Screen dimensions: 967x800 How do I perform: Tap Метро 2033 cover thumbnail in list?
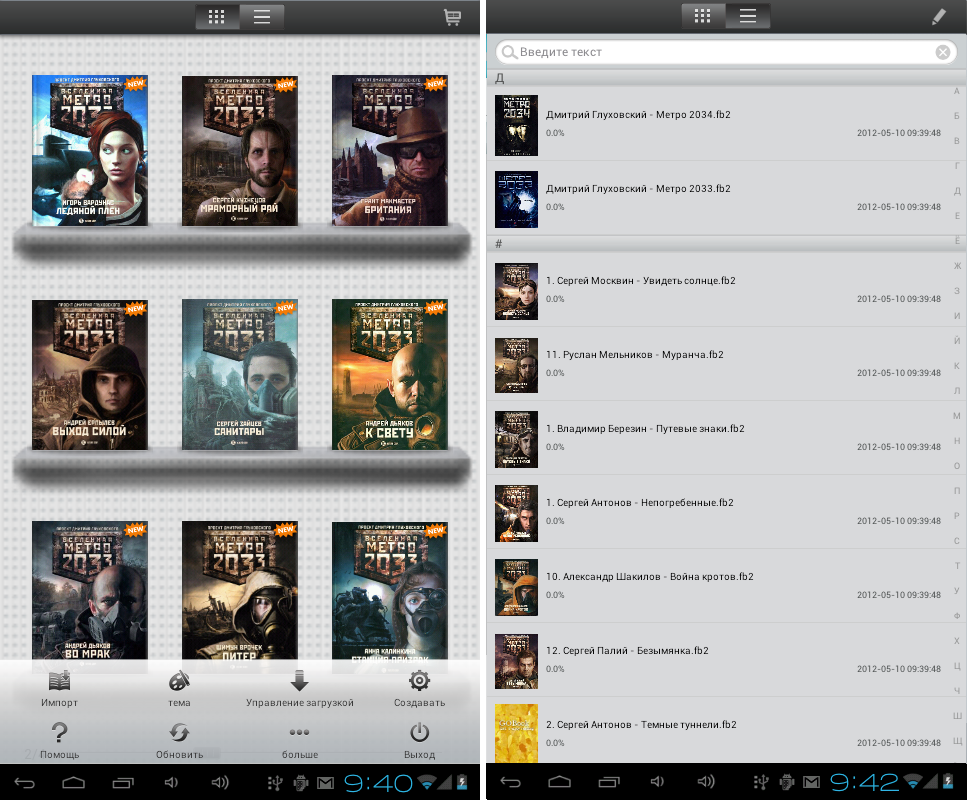point(516,199)
